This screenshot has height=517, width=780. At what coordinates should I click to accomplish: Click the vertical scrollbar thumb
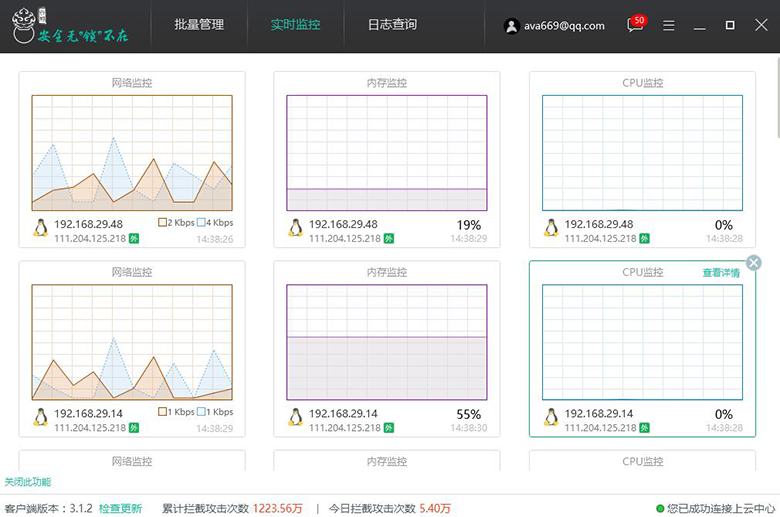pyautogui.click(x=778, y=97)
